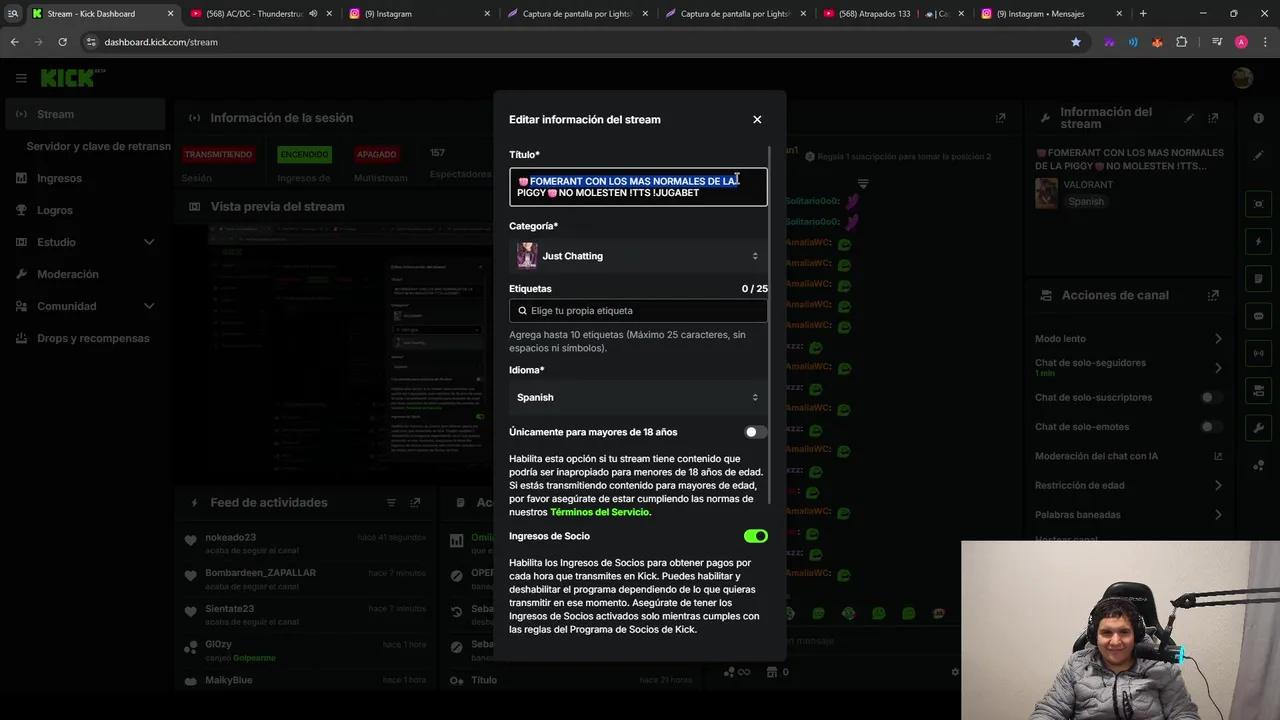Open Palabras baneadas settings
The image size is (1280, 720).
[1129, 515]
